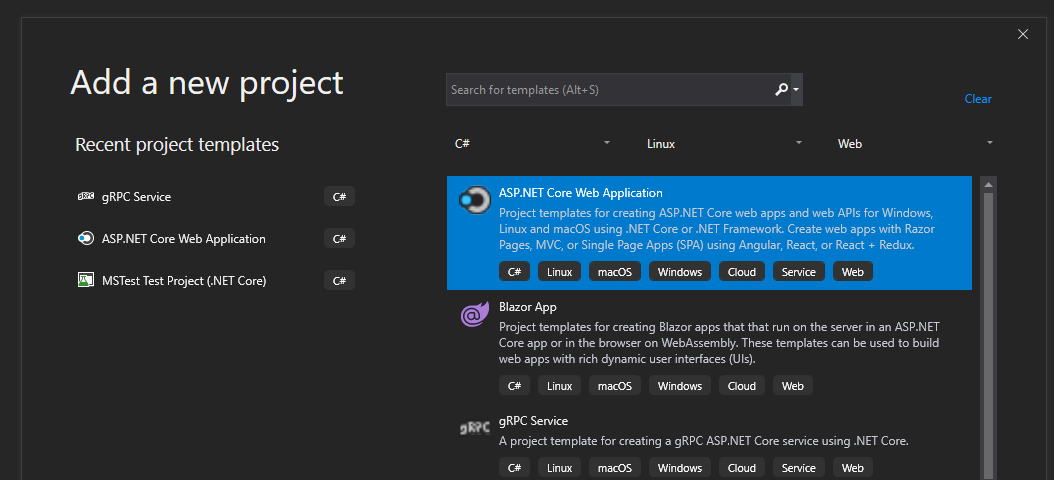Clear all filters with Clear link
The width and height of the screenshot is (1054, 480).
pyautogui.click(x=977, y=99)
